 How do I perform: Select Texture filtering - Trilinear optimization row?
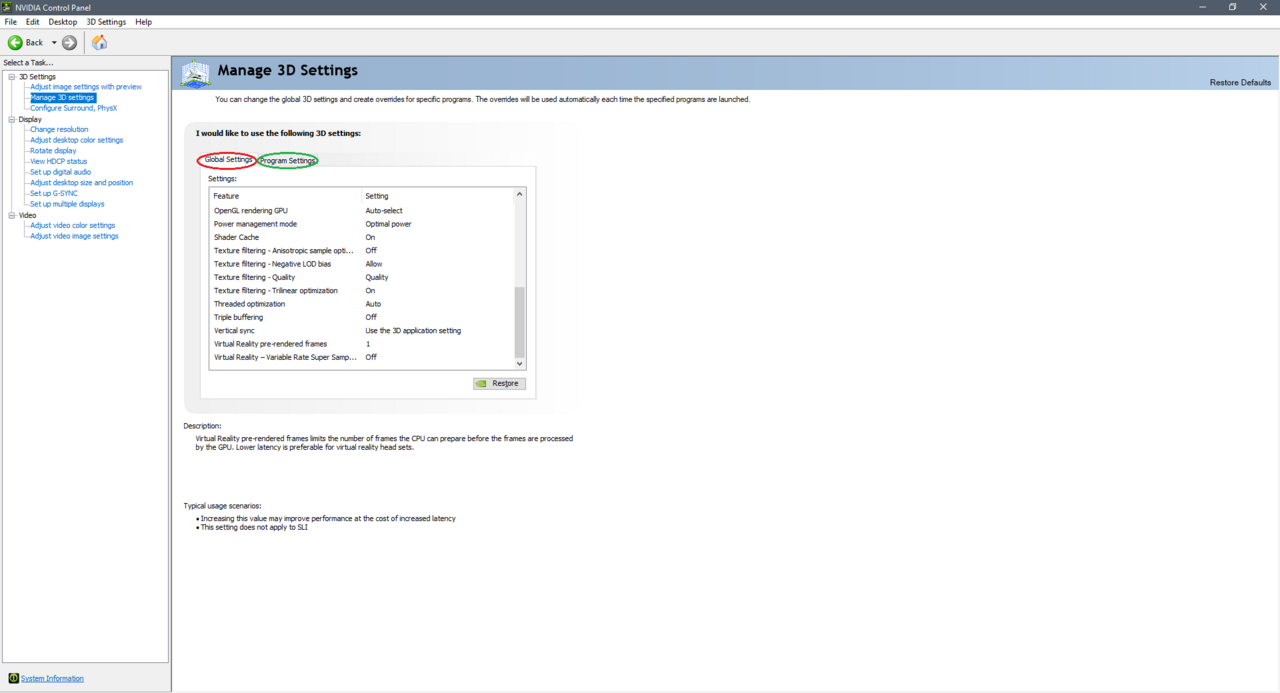pos(361,291)
